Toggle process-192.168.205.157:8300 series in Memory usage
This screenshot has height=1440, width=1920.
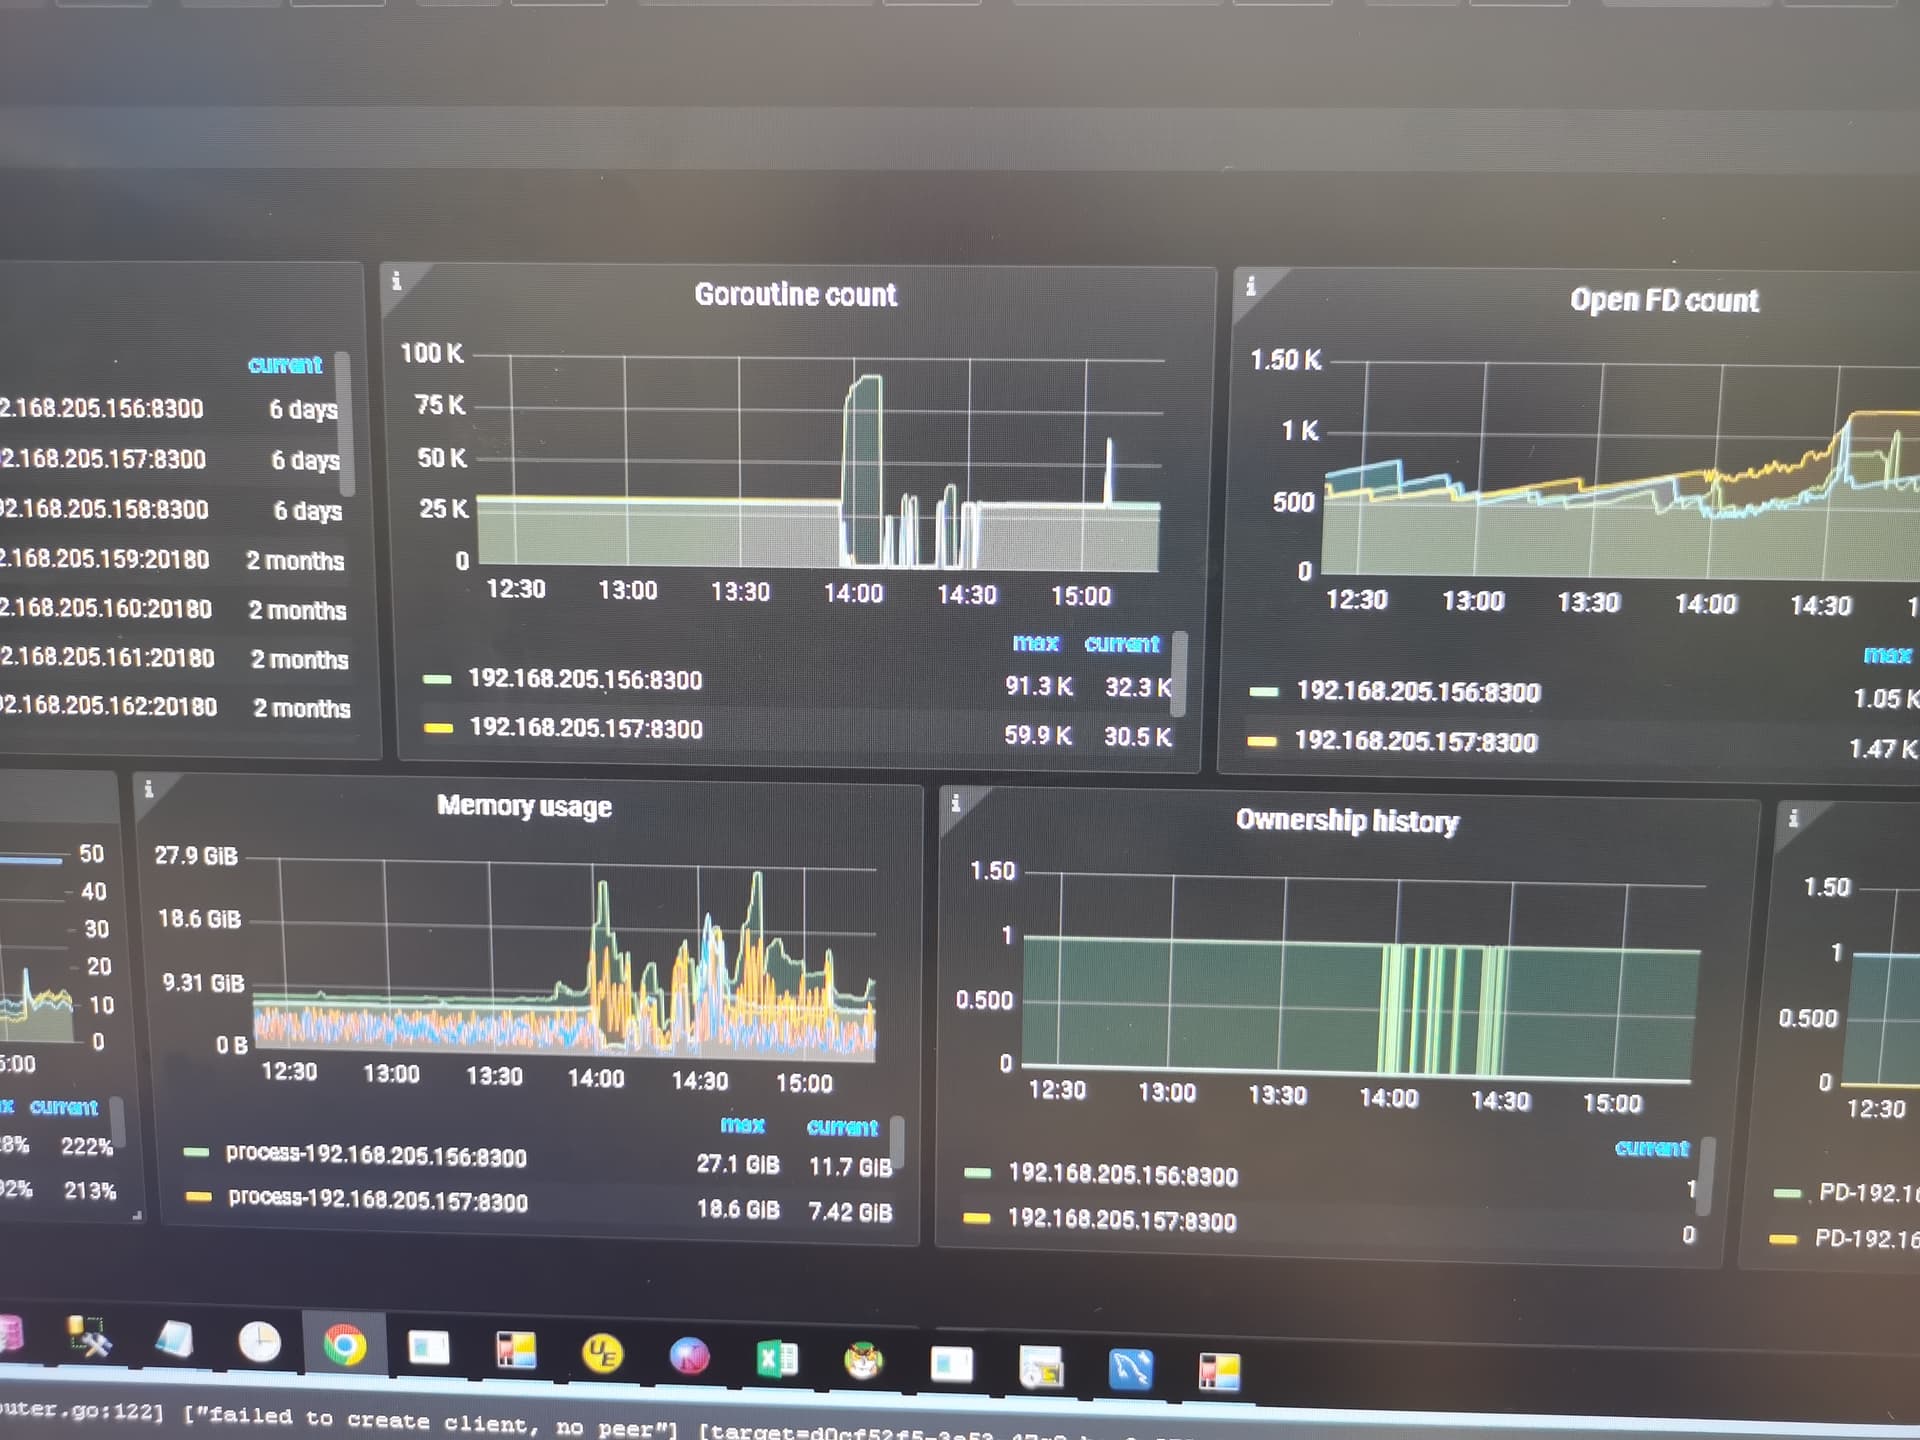coord(378,1200)
